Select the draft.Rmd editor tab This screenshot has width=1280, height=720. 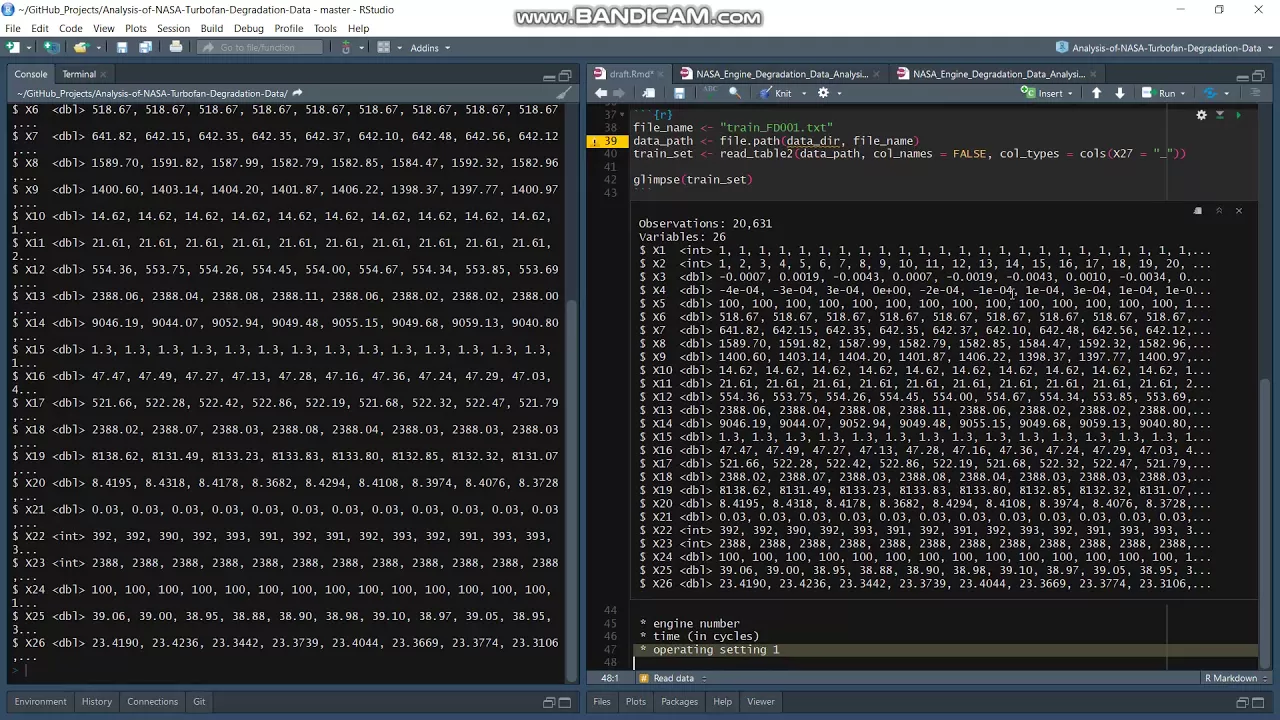coord(630,74)
